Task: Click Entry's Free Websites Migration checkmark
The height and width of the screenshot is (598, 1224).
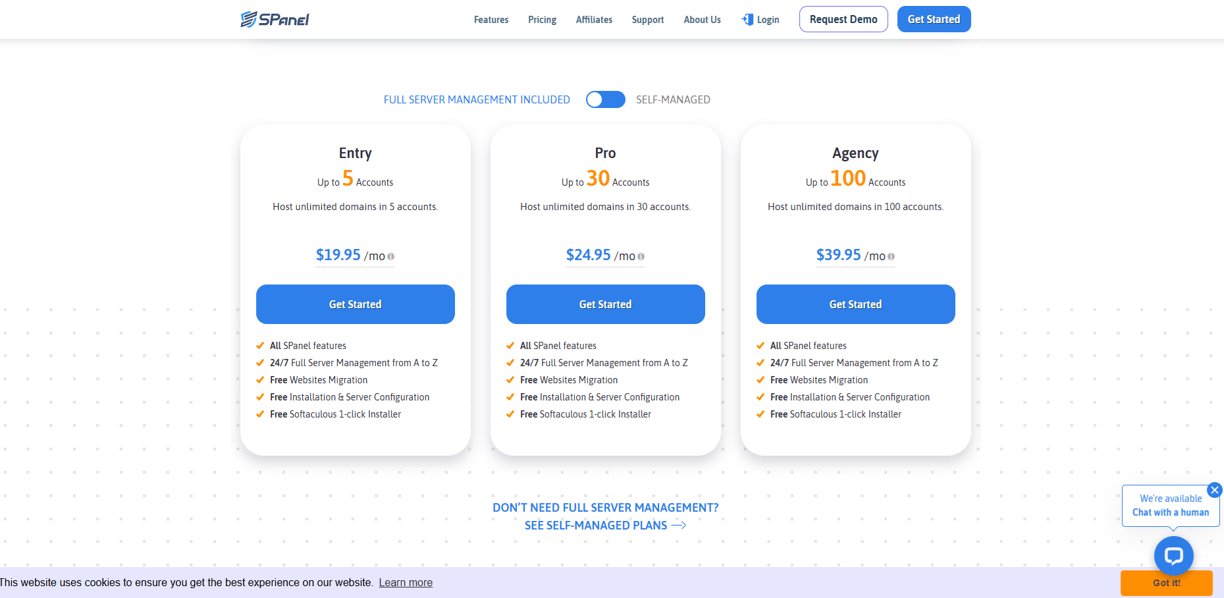Action: coord(261,380)
